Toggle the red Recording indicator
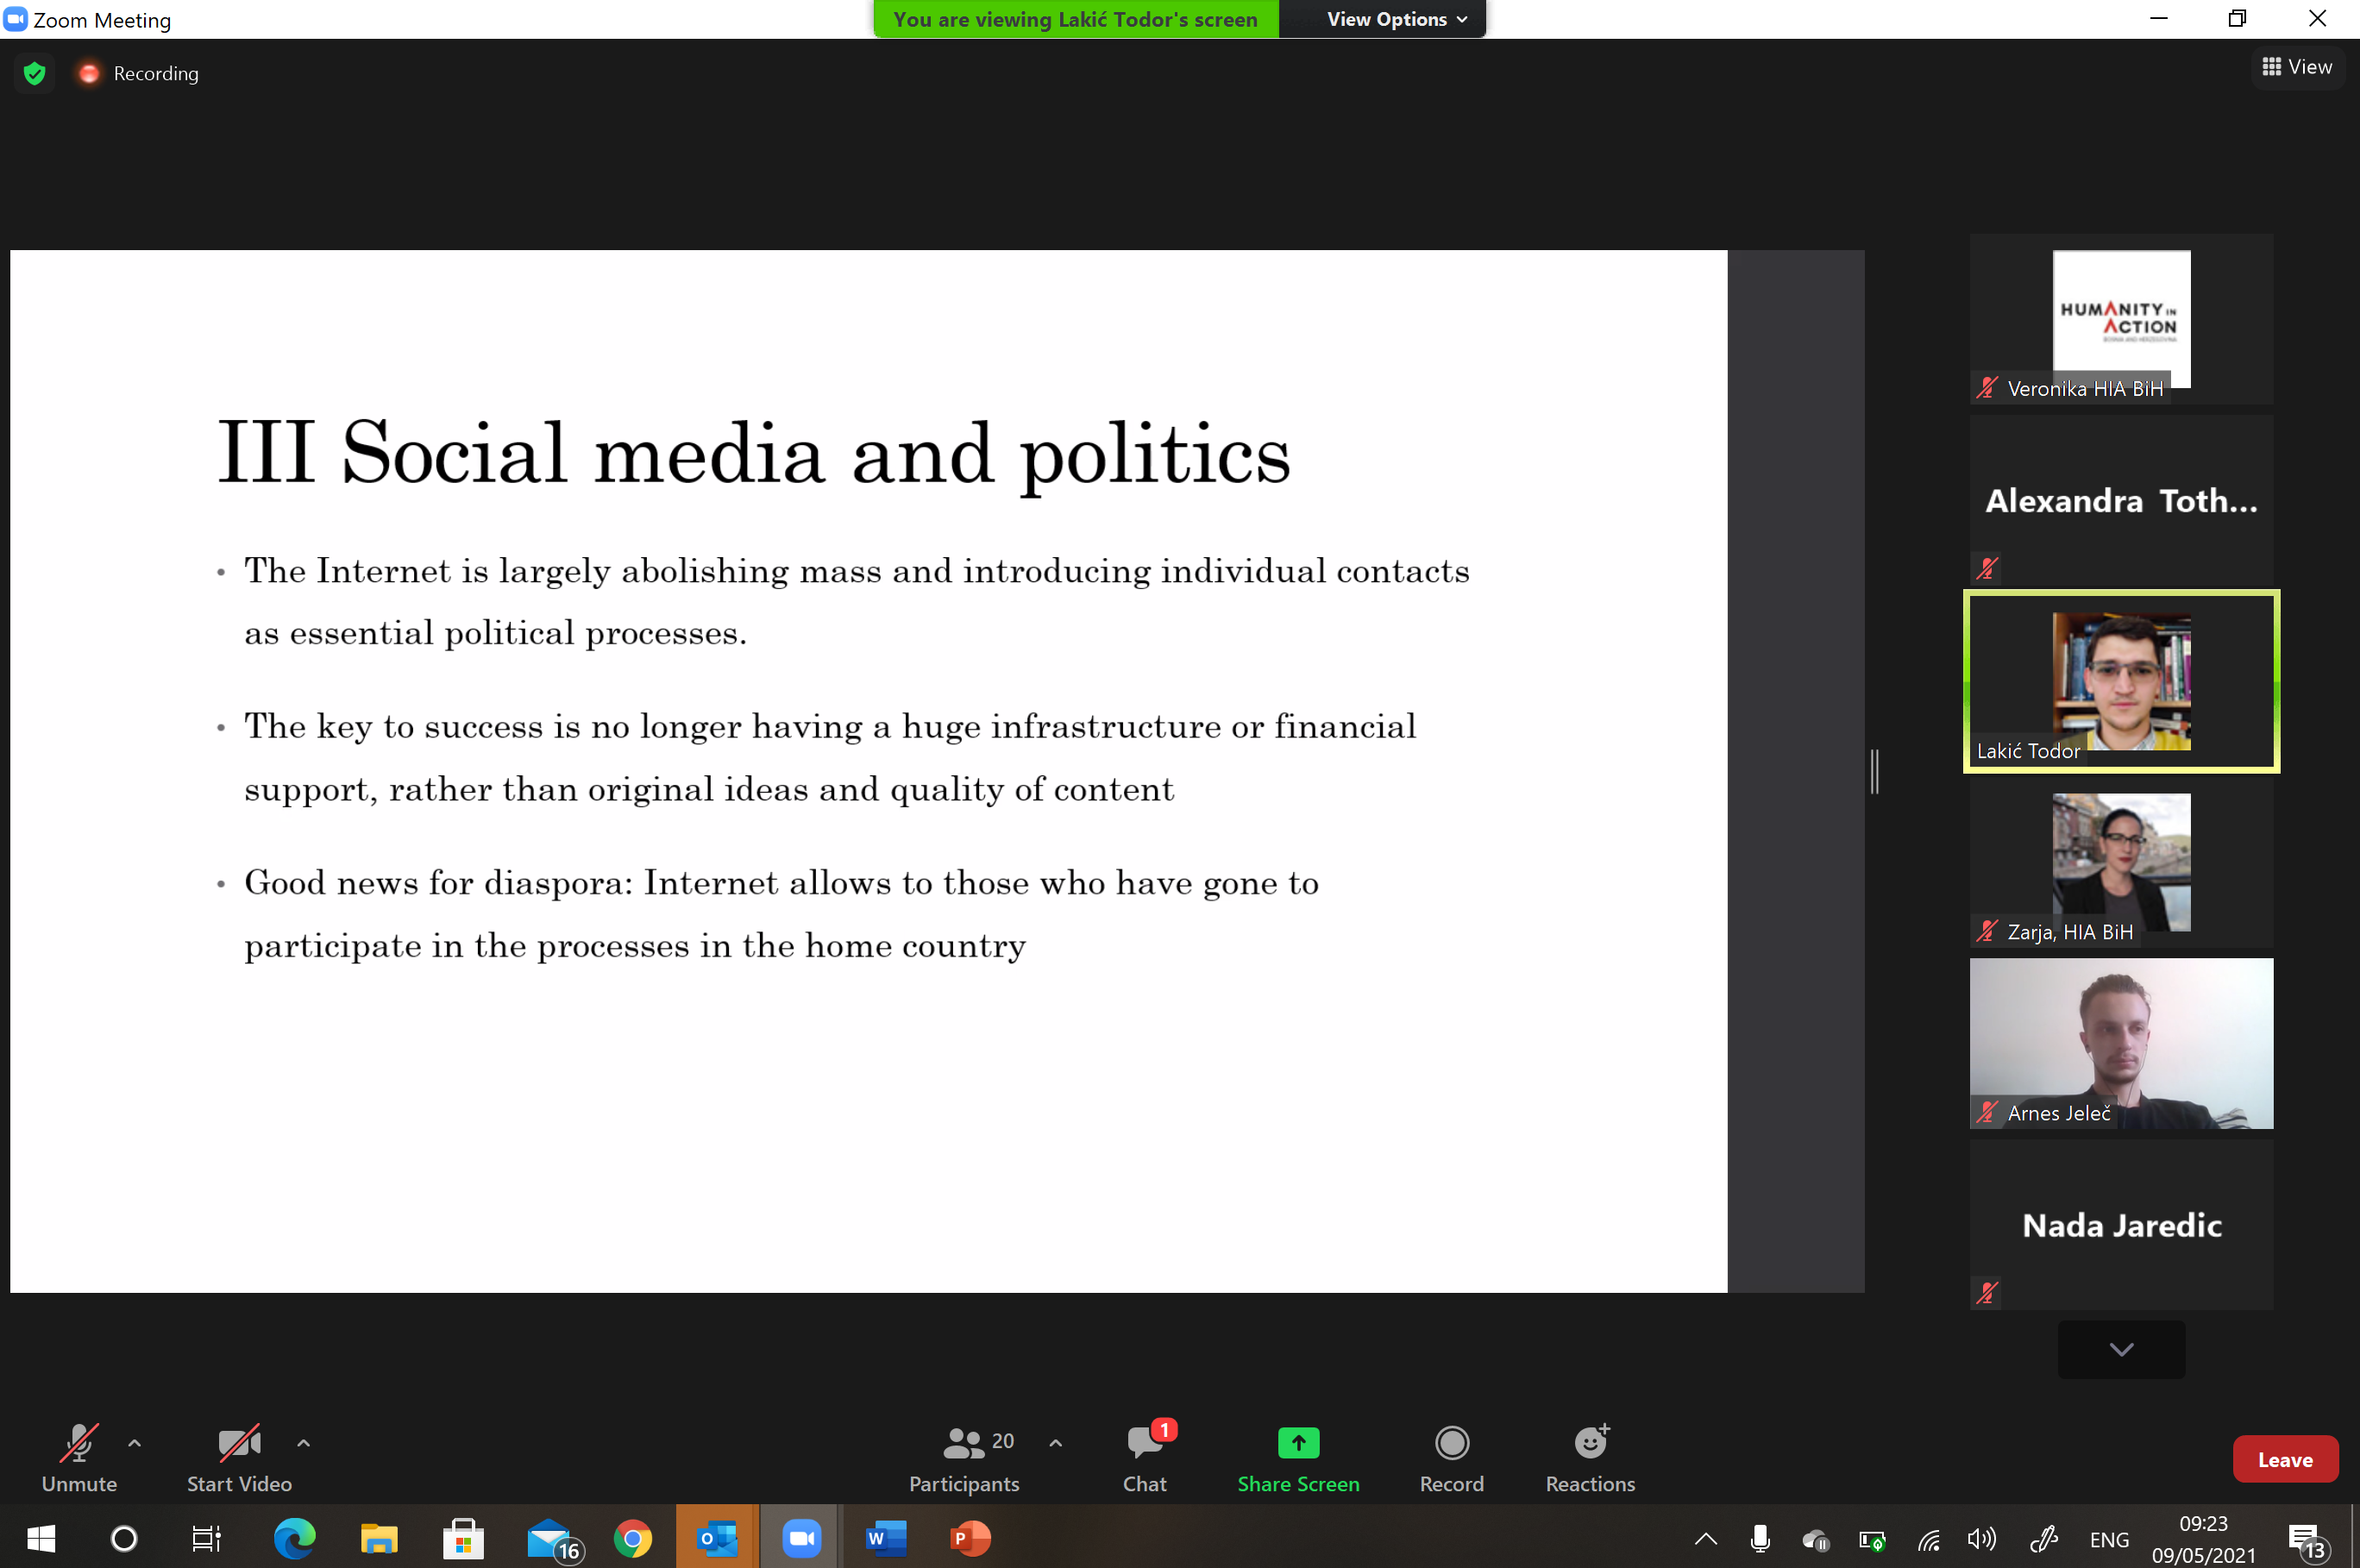 (89, 73)
